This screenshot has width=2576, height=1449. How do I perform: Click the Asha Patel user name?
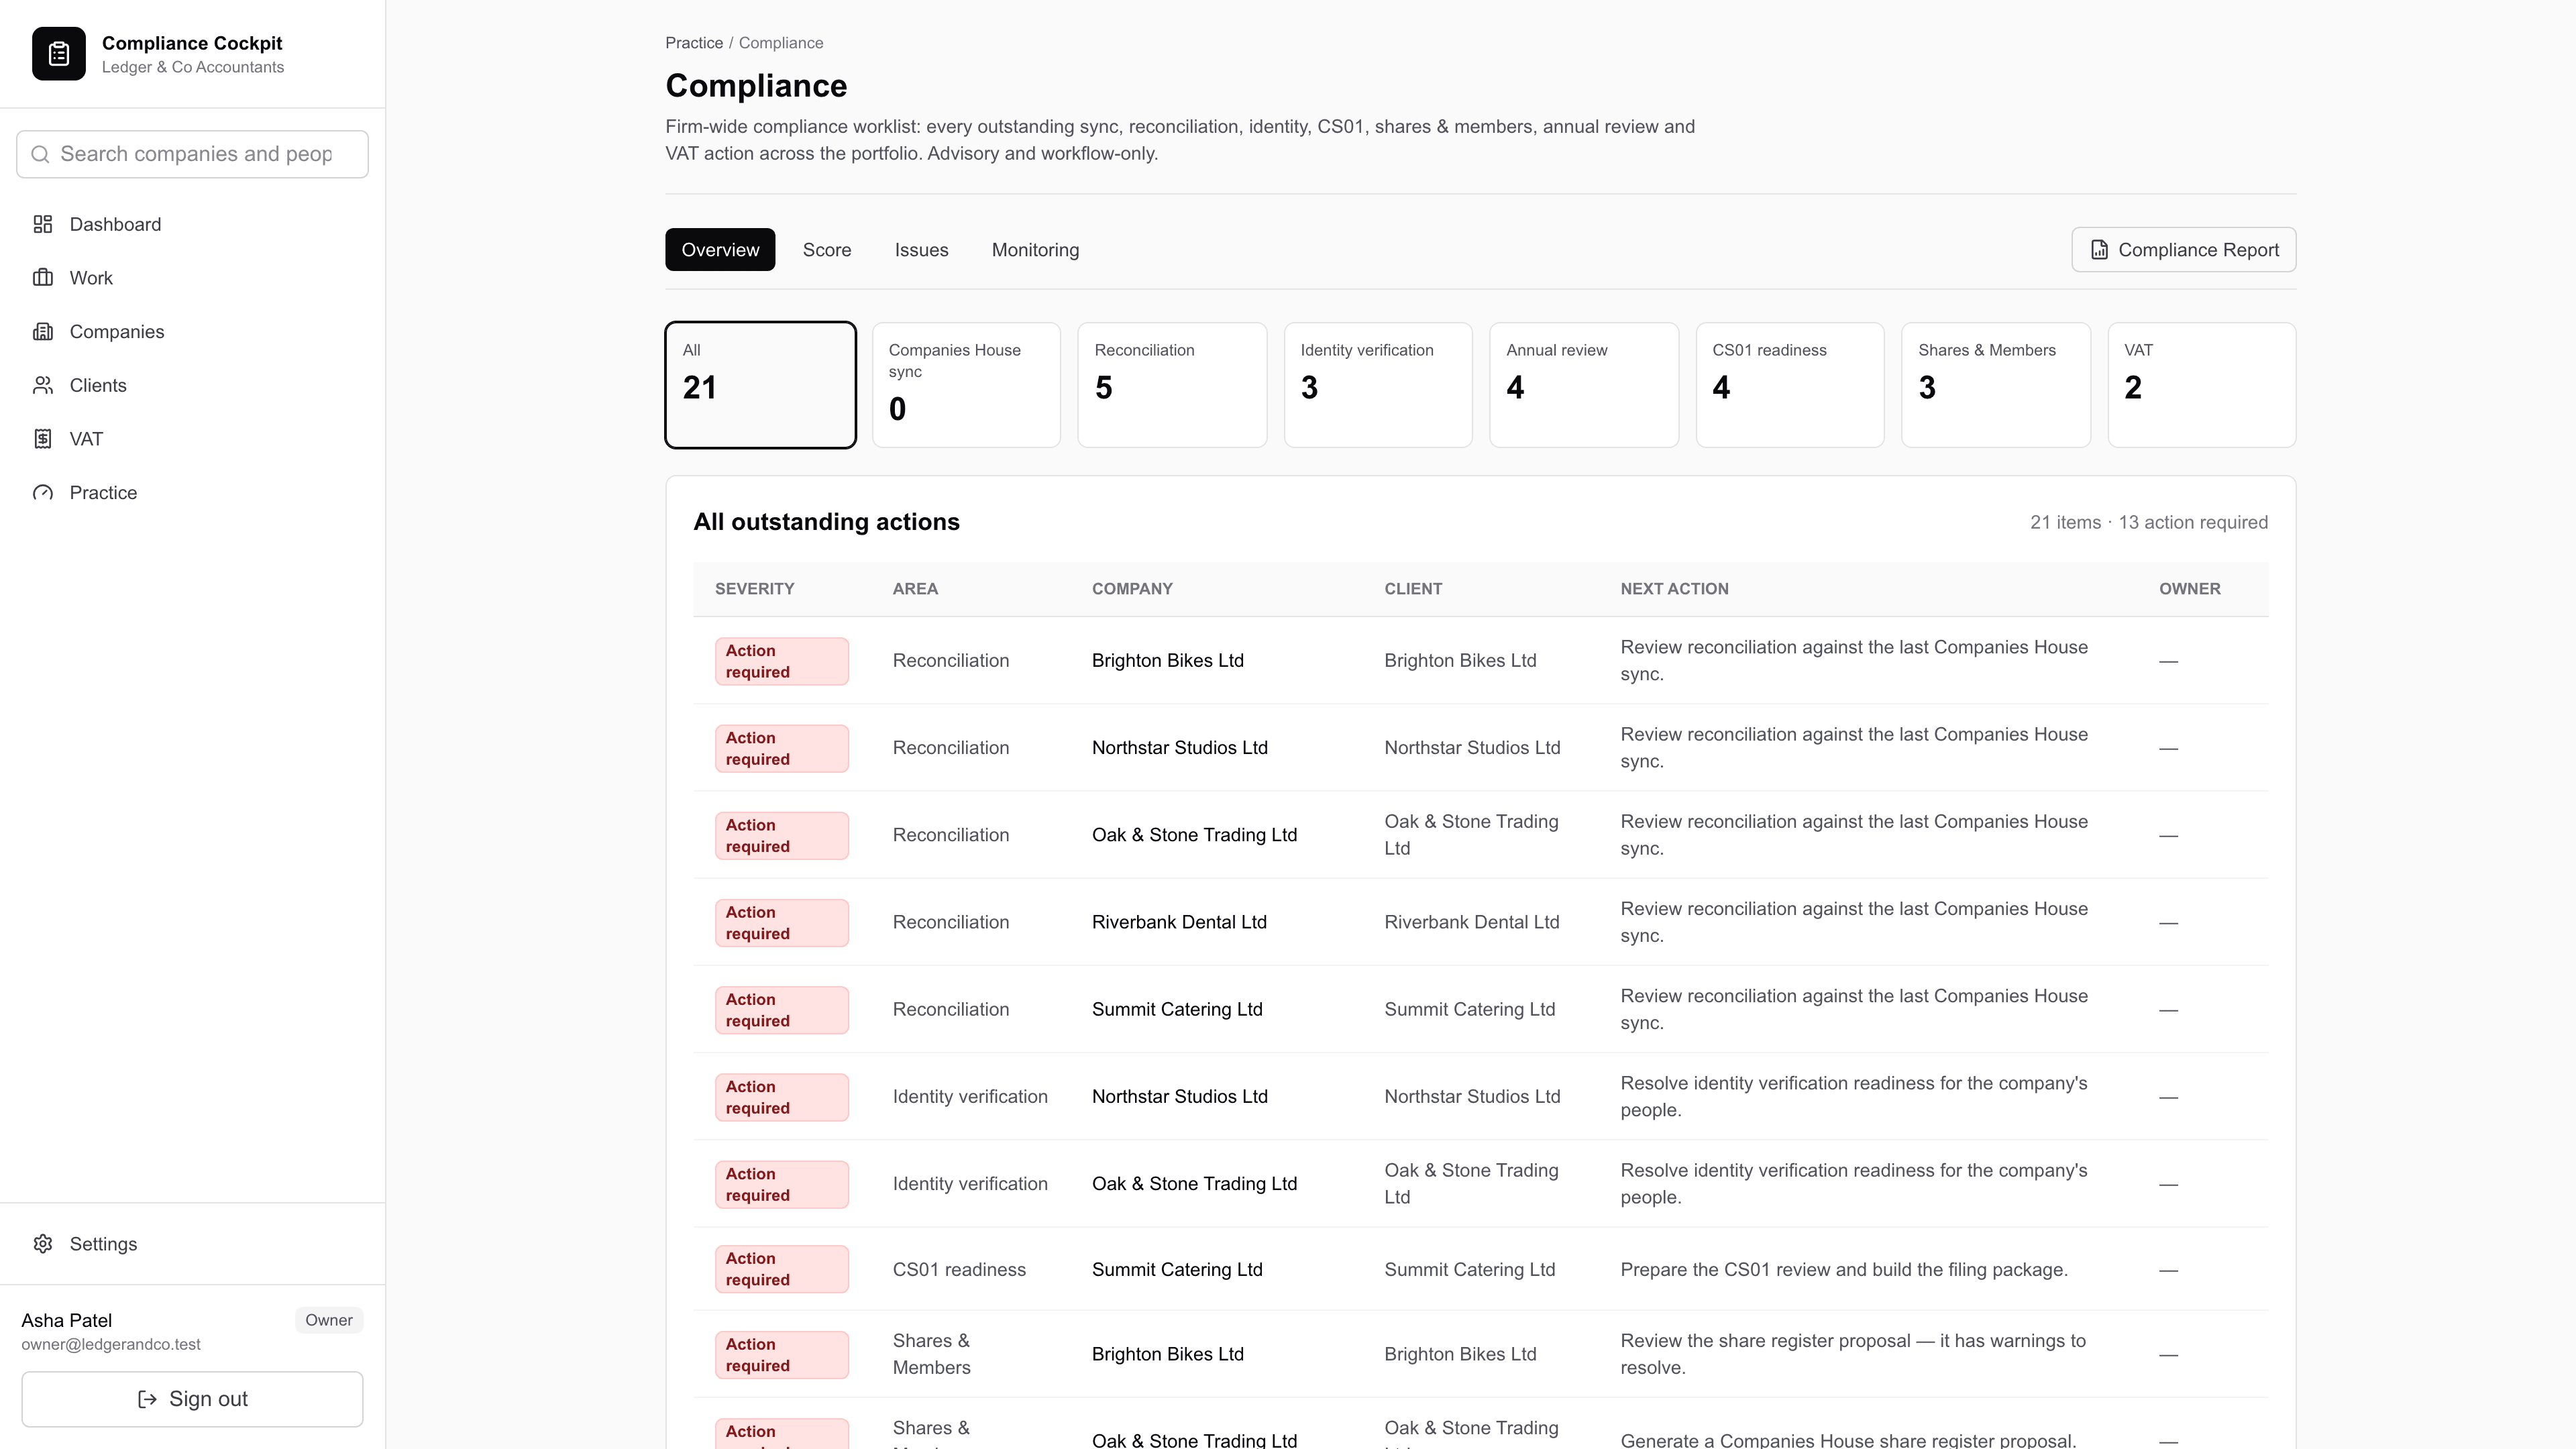67,1320
